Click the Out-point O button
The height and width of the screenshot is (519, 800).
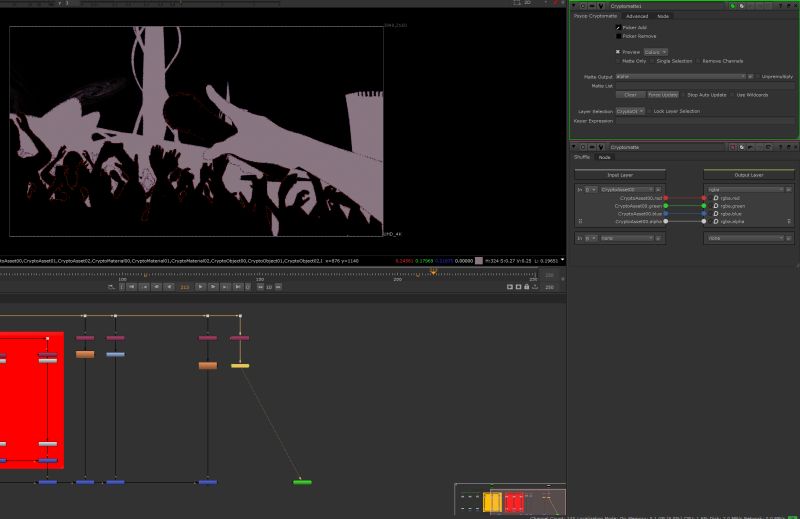click(247, 287)
